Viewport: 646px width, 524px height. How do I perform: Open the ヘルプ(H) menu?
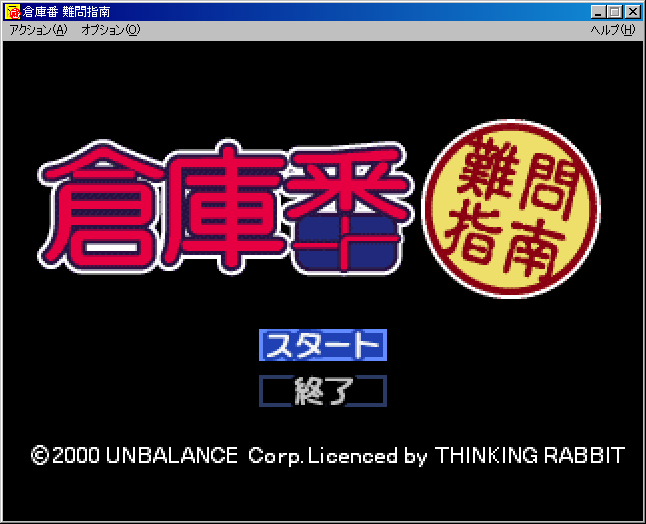coord(612,30)
